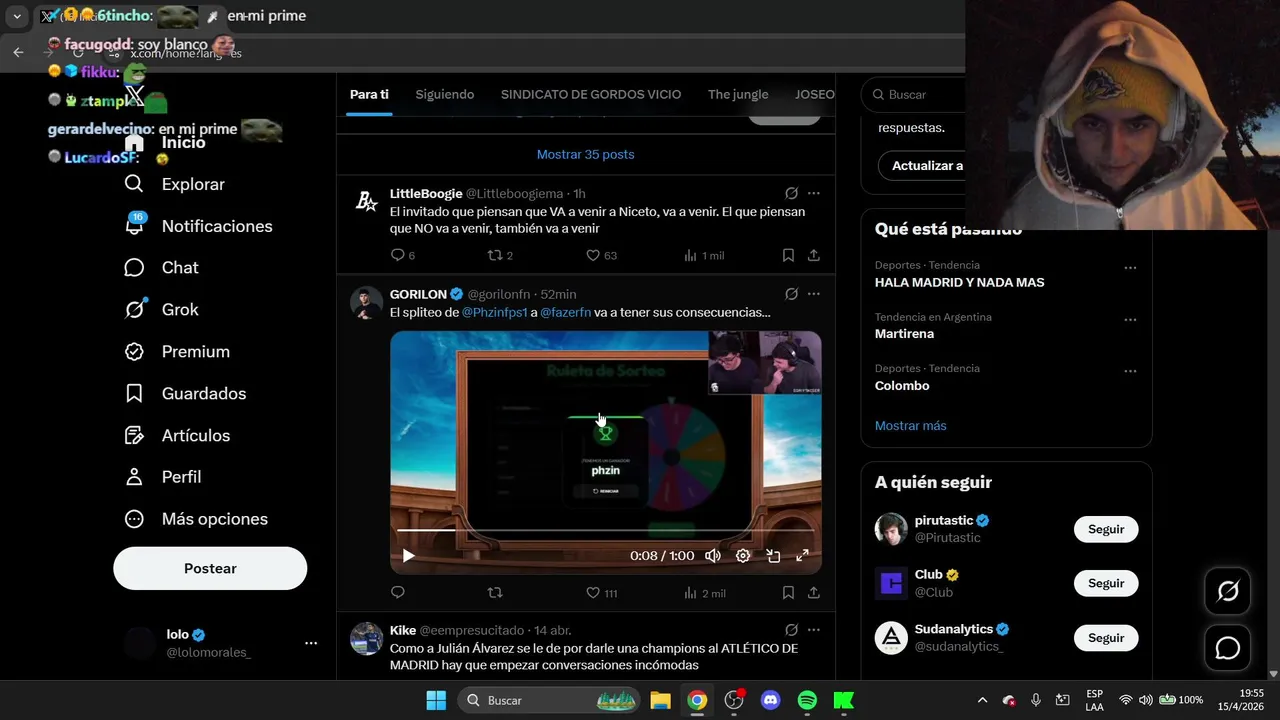
Task: Mute the video with speaker icon
Action: tap(712, 556)
